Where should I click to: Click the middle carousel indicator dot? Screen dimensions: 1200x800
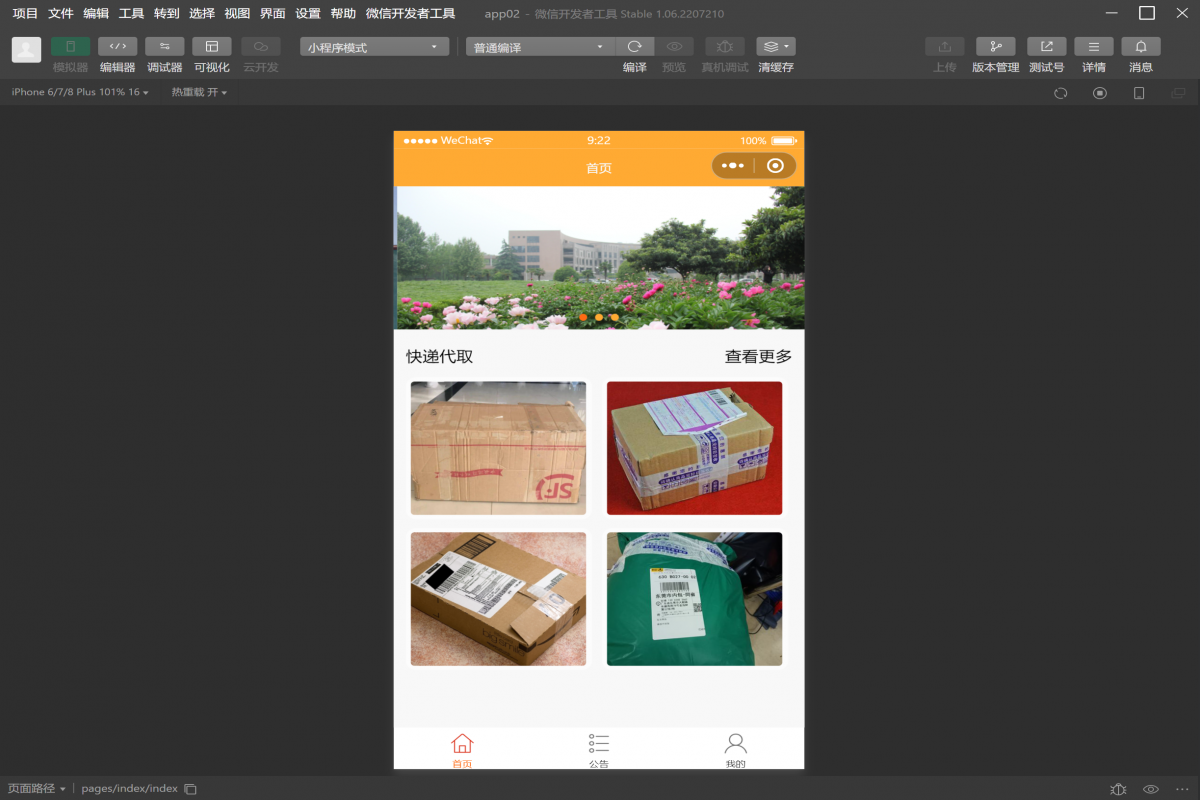tap(599, 317)
